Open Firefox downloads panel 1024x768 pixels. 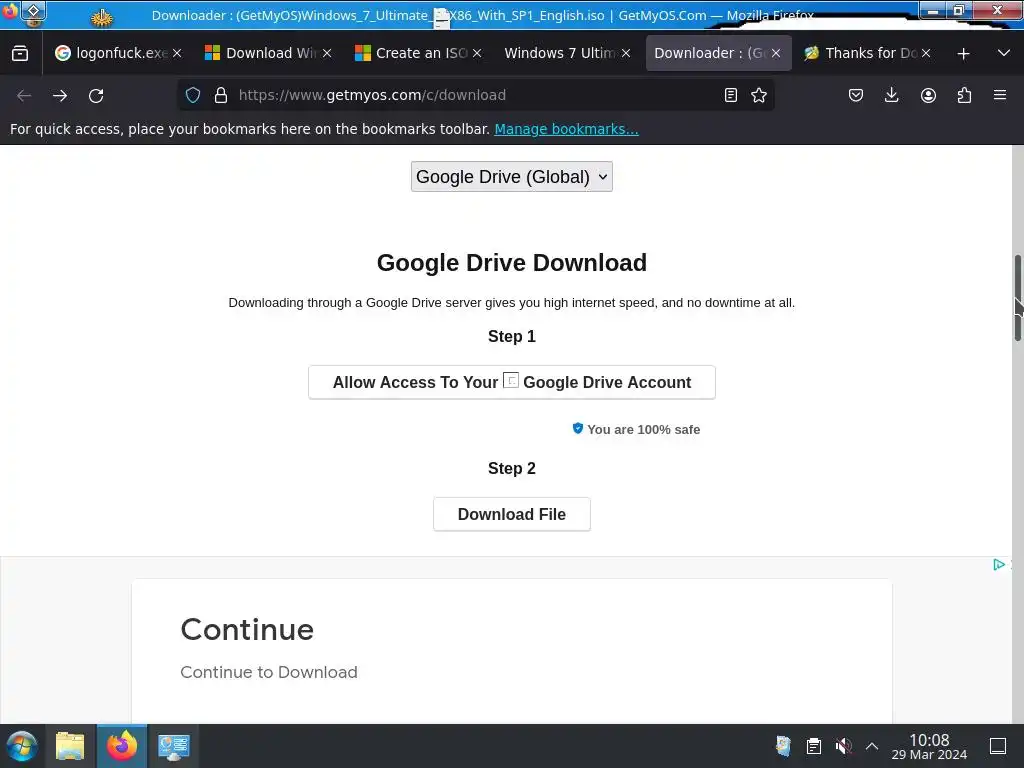pos(891,95)
